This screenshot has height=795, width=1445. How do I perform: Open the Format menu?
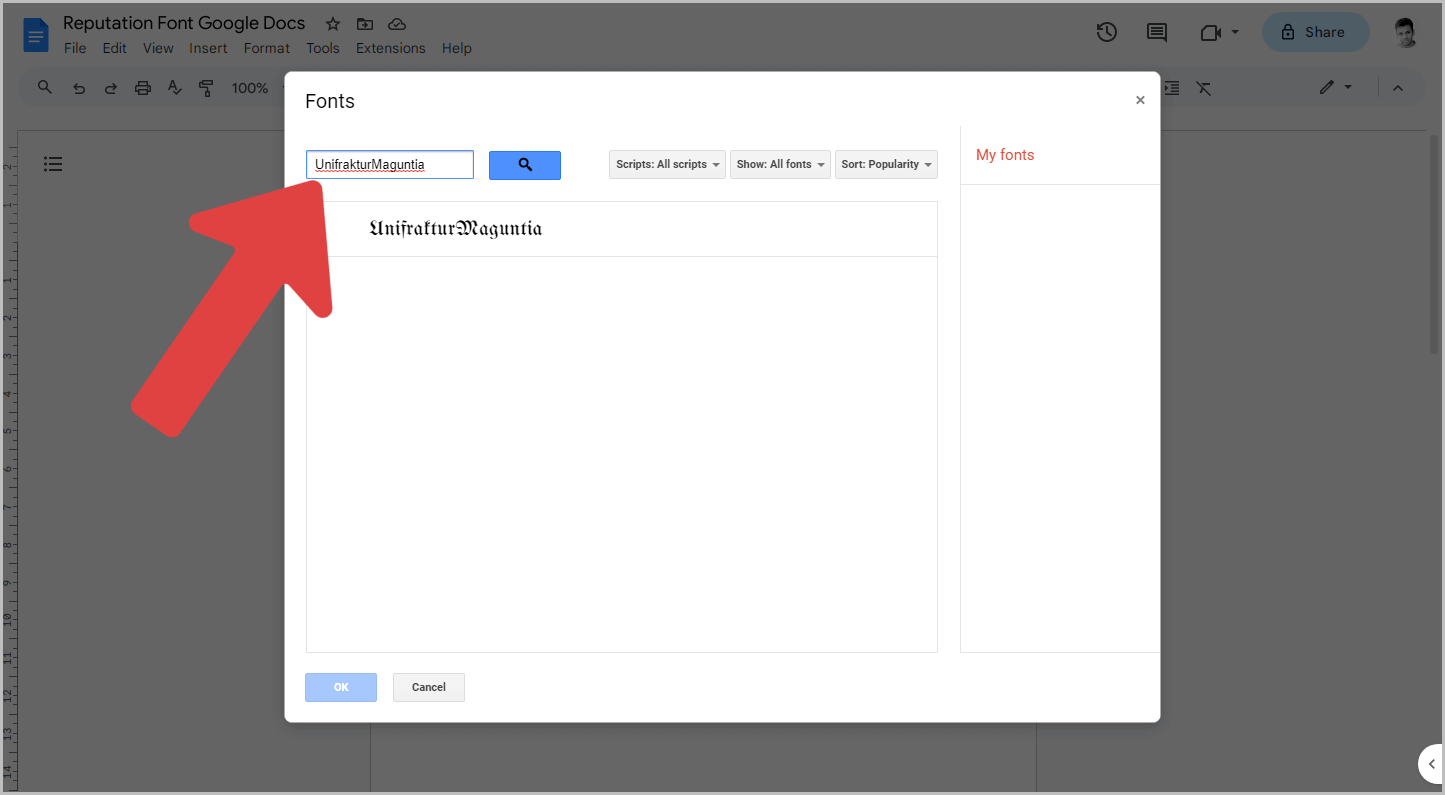click(x=266, y=48)
